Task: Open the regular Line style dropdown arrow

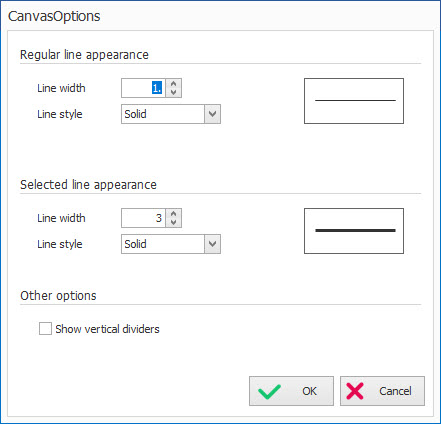Action: (212, 114)
